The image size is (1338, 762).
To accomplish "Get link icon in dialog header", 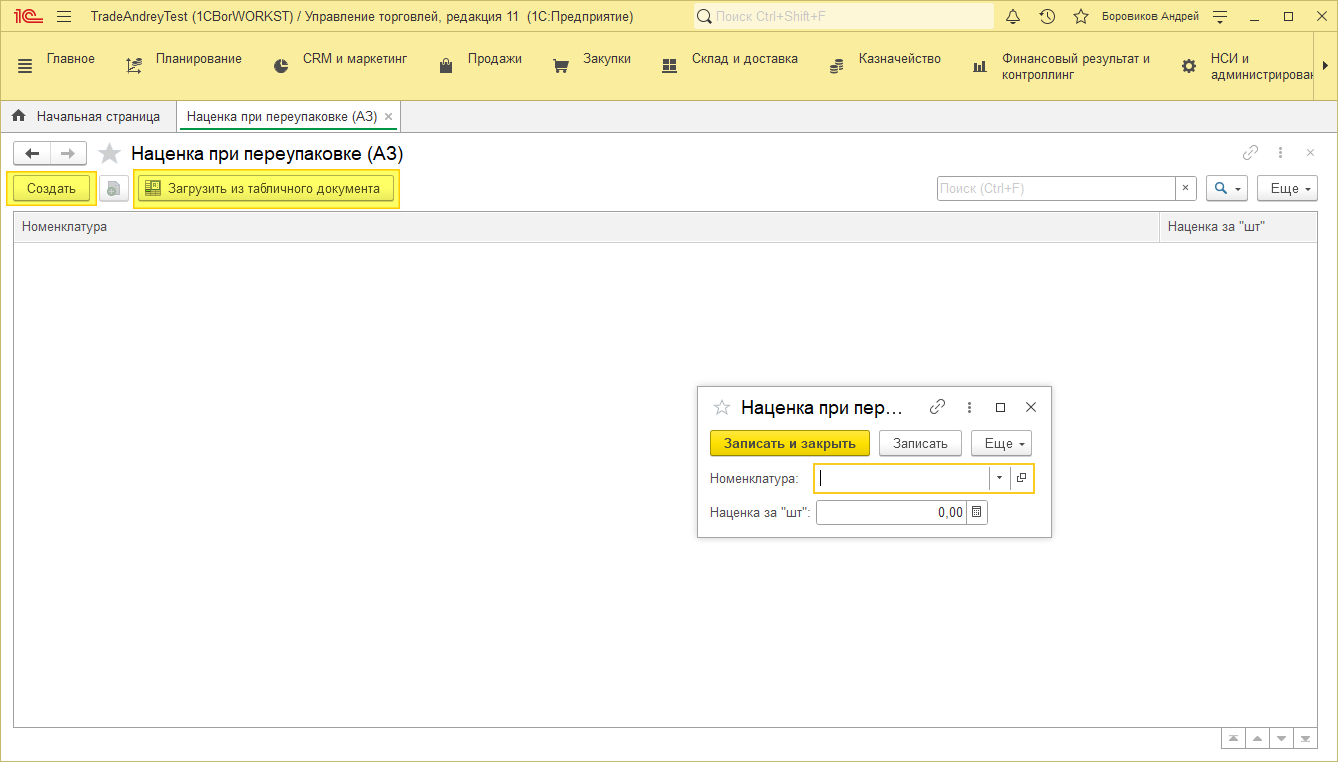I will coord(937,407).
